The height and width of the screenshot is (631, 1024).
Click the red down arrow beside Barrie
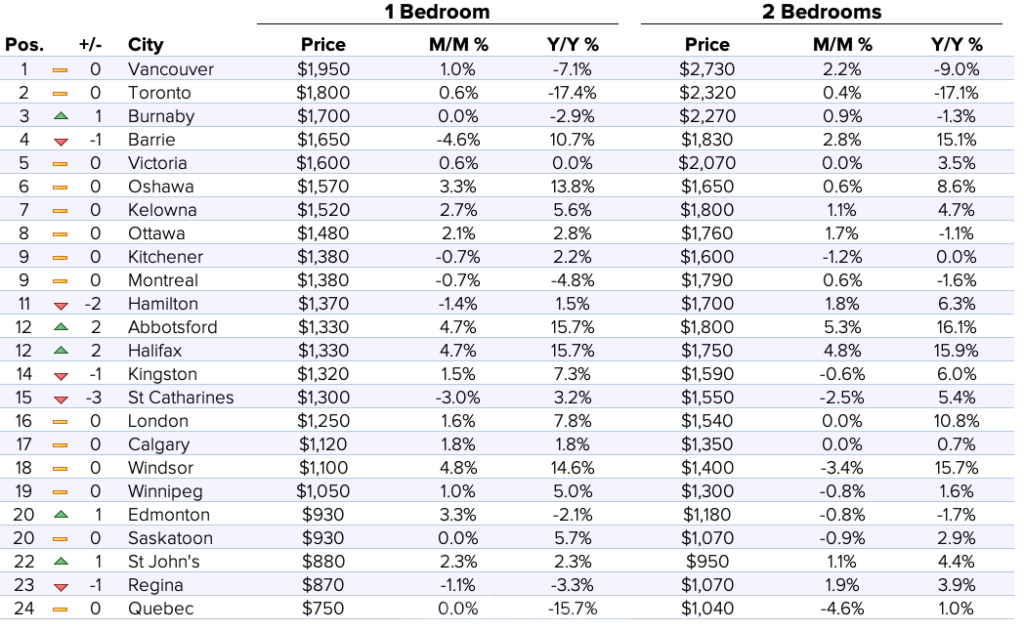point(60,140)
